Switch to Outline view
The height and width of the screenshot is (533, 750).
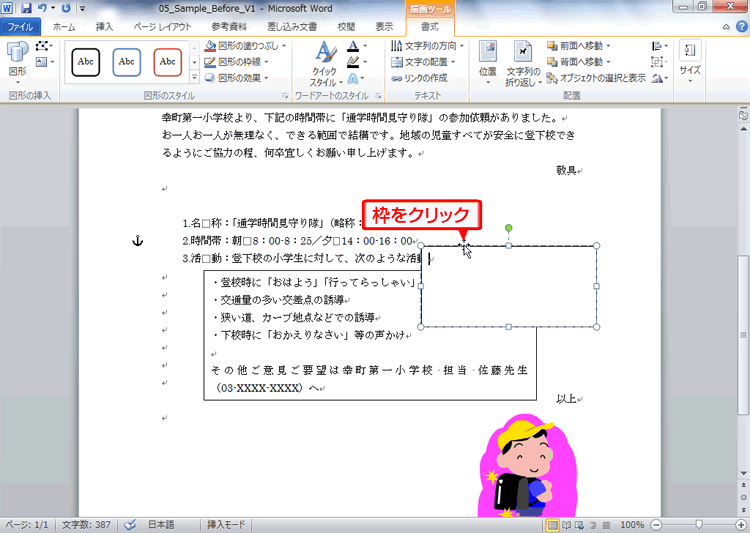pyautogui.click(x=593, y=525)
